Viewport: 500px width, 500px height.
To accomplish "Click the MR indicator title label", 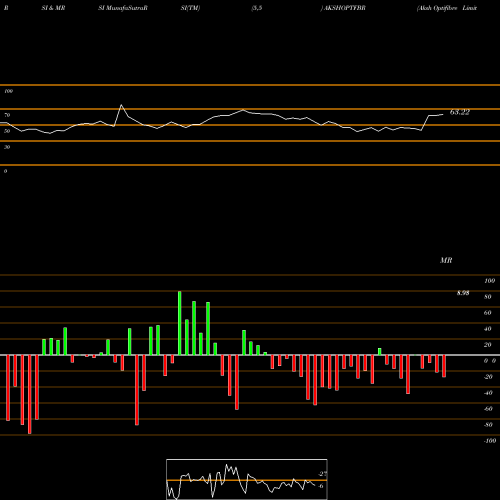I will tap(446, 260).
